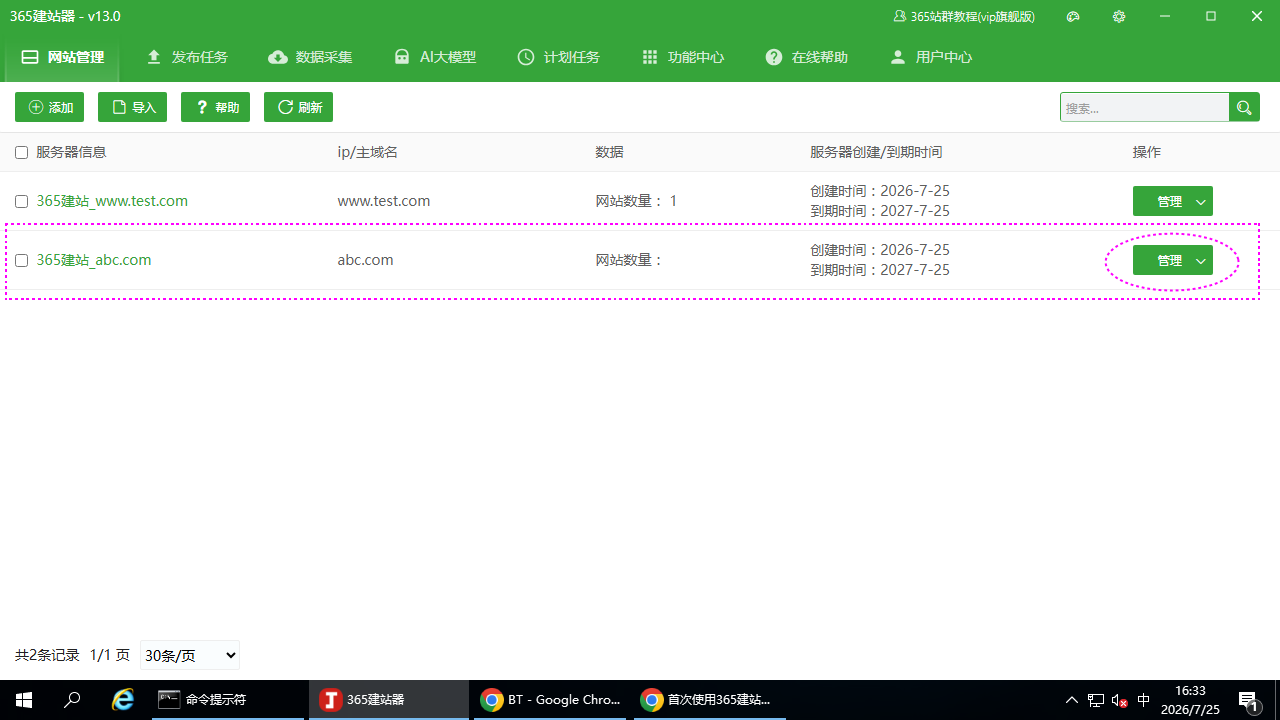This screenshot has width=1280, height=720.
Task: Click the 服务器创建/到期时间 column header
Action: [876, 152]
